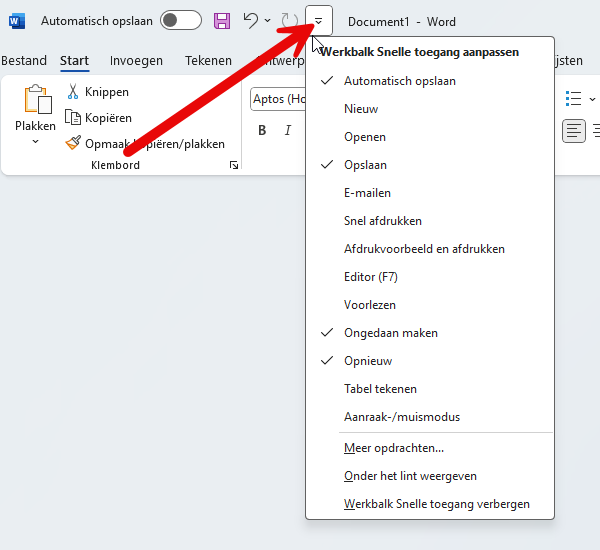600x550 pixels.
Task: Click the Plakken clipboard icon
Action: tap(36, 101)
